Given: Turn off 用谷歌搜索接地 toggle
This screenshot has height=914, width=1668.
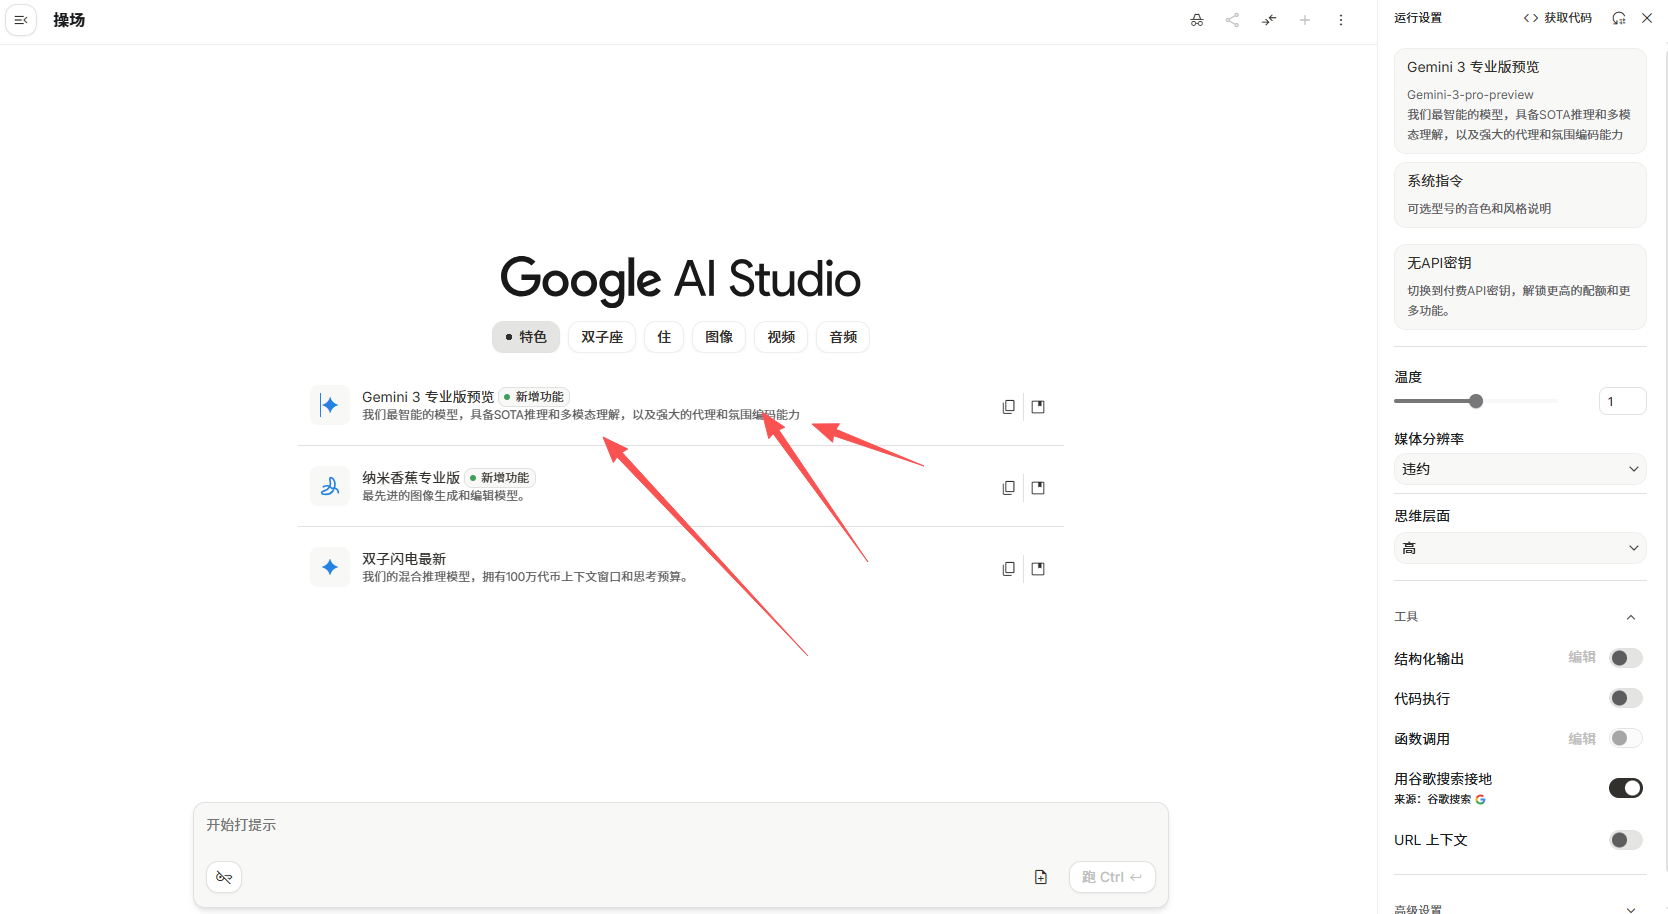Looking at the screenshot, I should (x=1625, y=788).
